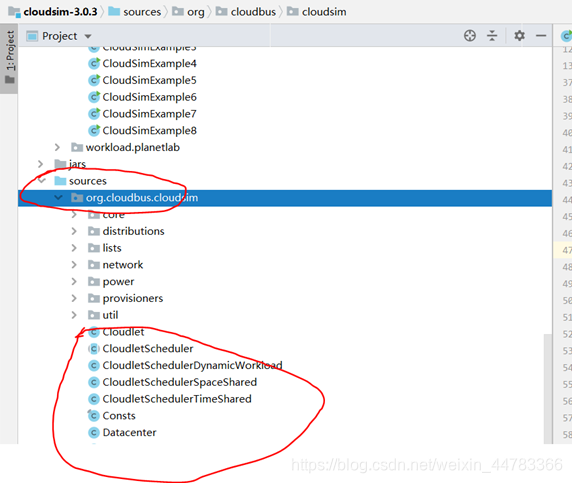Select Datacenter class
The width and height of the screenshot is (572, 483).
130,433
